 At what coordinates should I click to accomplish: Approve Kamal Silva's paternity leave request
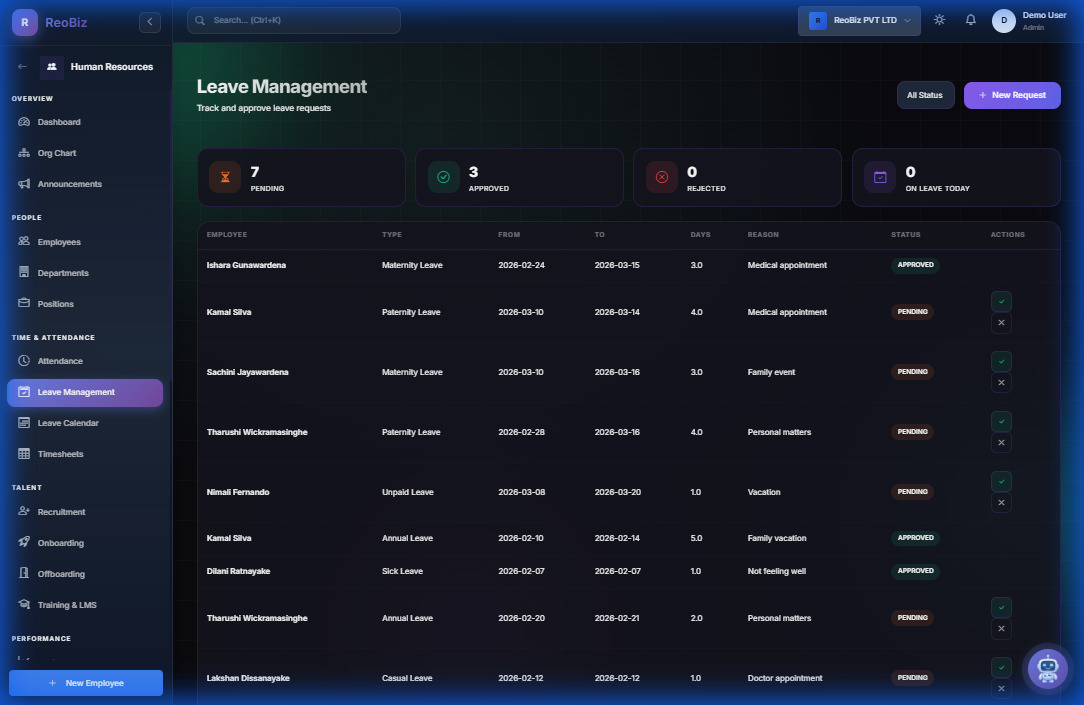tap(1001, 301)
